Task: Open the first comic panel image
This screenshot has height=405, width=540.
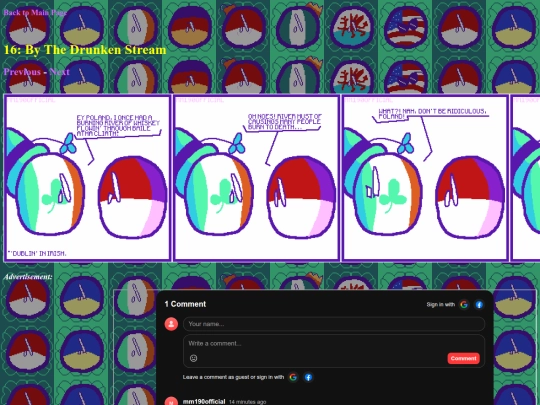Action: pyautogui.click(x=88, y=178)
